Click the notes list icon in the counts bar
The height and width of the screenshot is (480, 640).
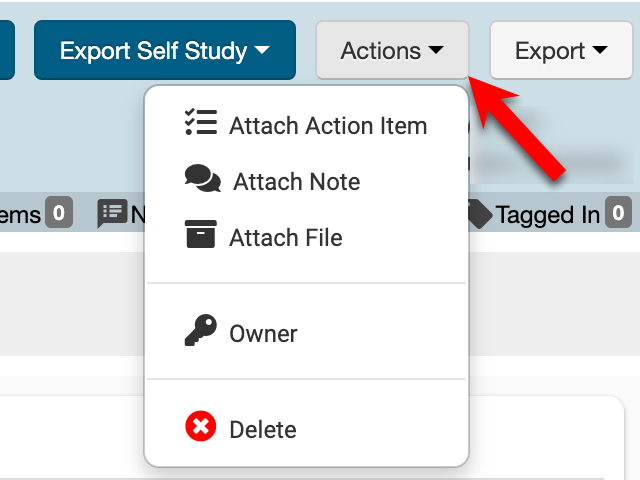[112, 213]
